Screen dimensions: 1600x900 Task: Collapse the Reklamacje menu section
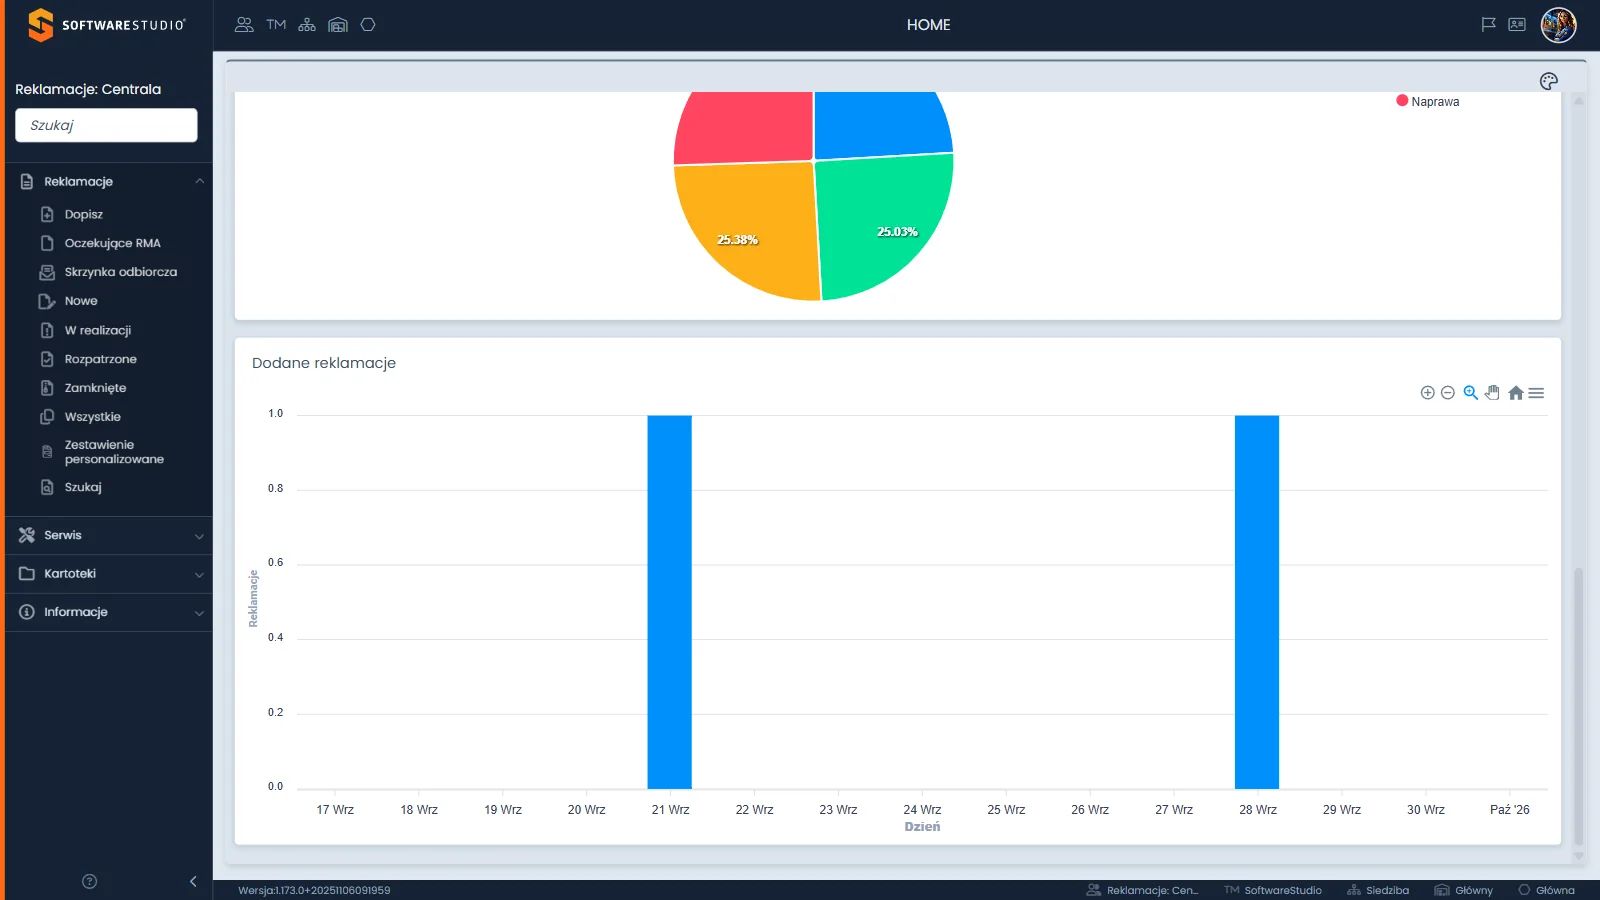(x=109, y=181)
